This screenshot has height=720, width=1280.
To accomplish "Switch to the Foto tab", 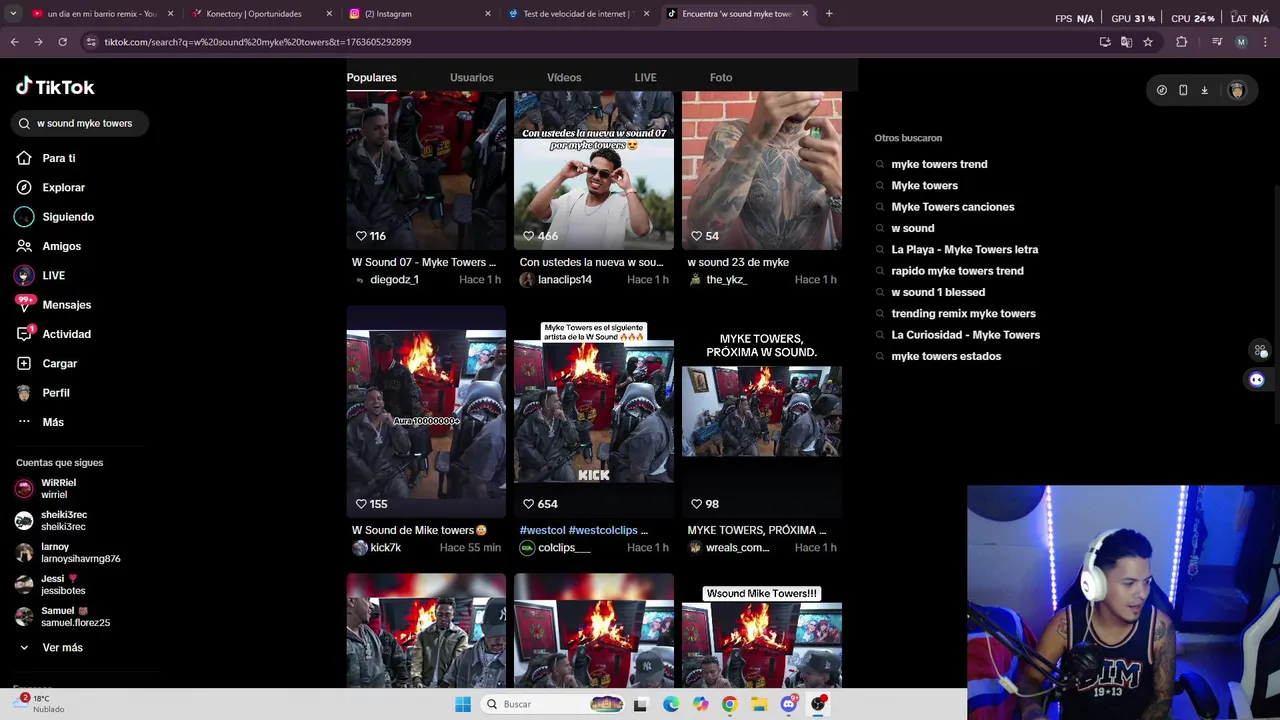I will point(721,77).
